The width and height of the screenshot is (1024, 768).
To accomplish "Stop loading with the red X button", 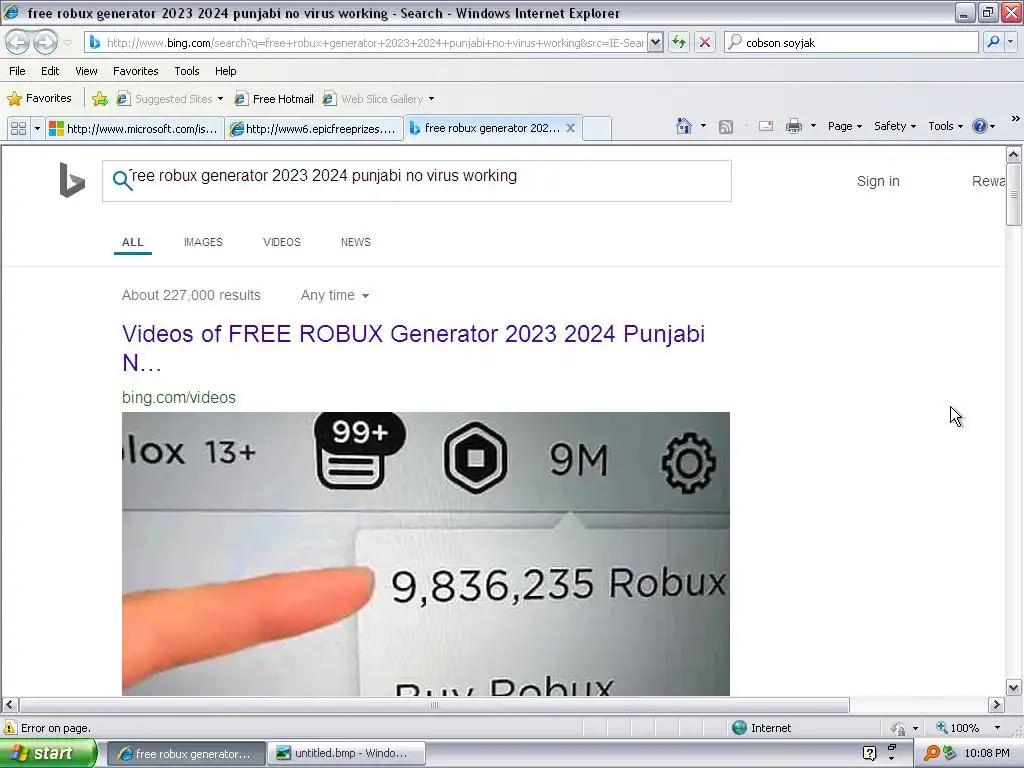I will click(705, 42).
